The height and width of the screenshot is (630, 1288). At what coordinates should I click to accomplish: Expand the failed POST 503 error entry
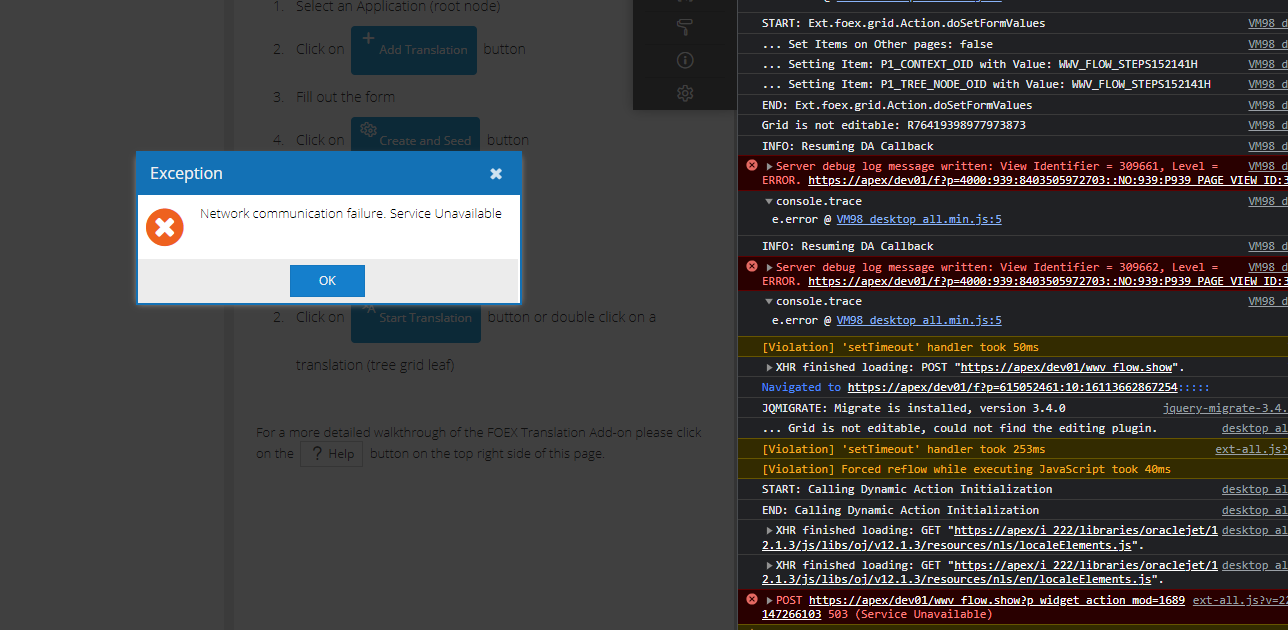(769, 601)
